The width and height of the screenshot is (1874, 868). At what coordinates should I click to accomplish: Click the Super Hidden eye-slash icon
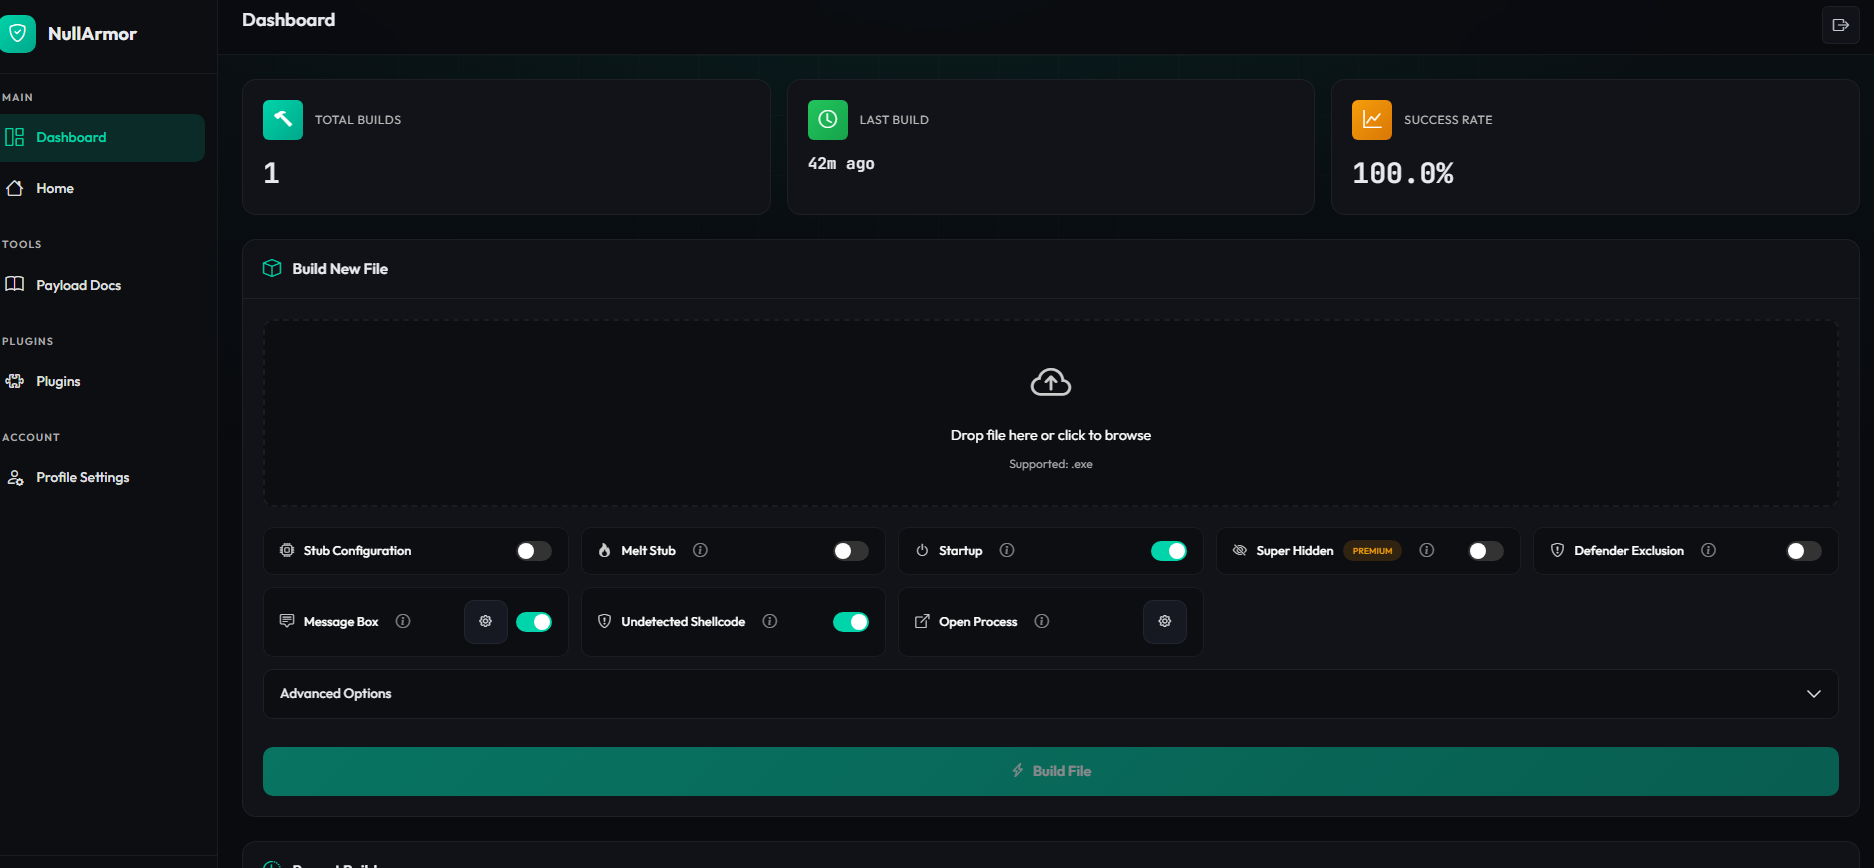[x=1240, y=550]
